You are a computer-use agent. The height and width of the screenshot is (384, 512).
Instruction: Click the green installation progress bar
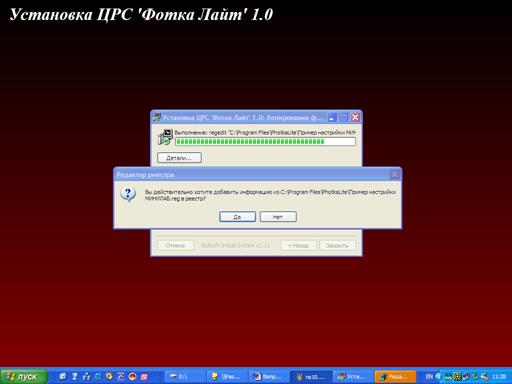click(x=265, y=142)
